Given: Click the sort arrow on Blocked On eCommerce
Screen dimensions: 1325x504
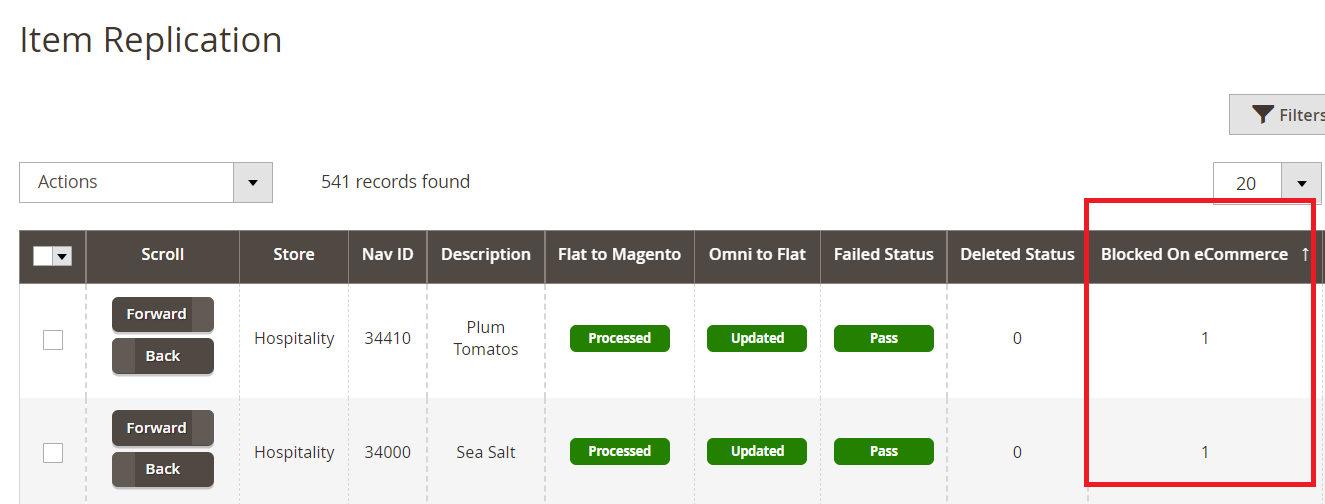Looking at the screenshot, I should click(x=1305, y=255).
